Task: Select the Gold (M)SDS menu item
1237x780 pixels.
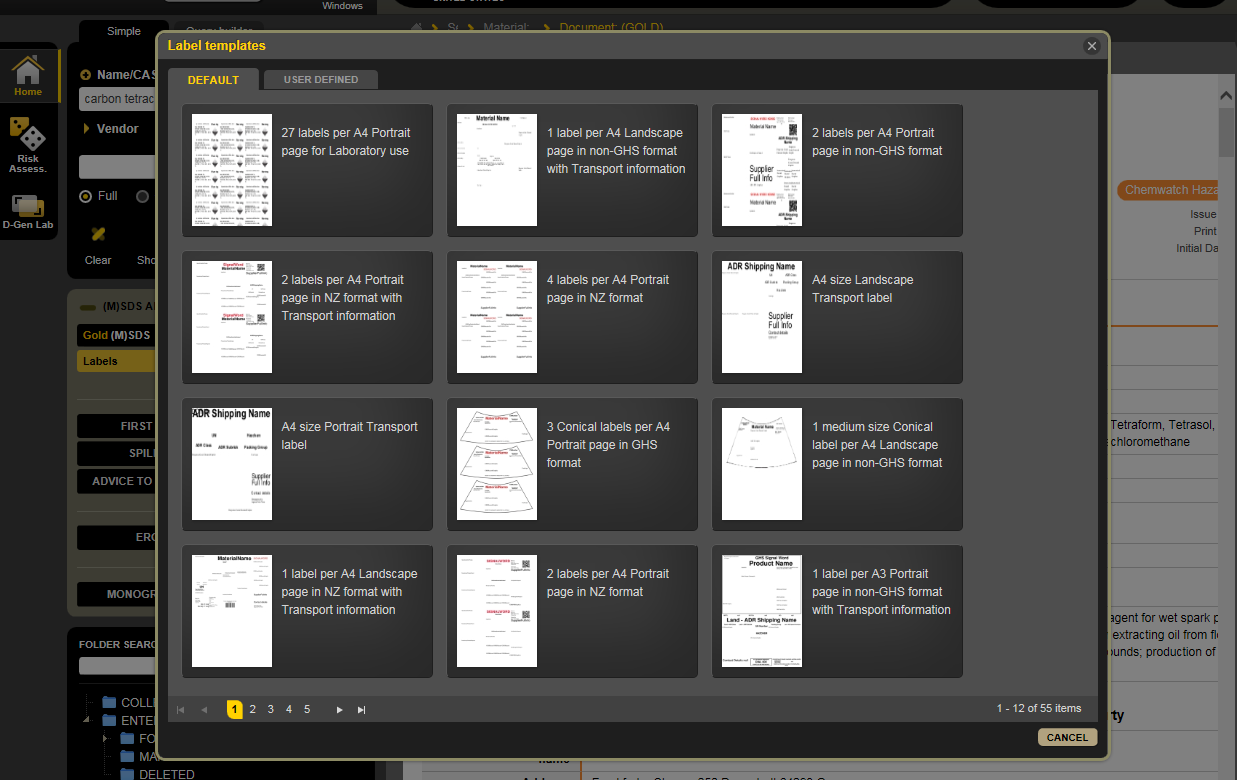Action: coord(116,335)
